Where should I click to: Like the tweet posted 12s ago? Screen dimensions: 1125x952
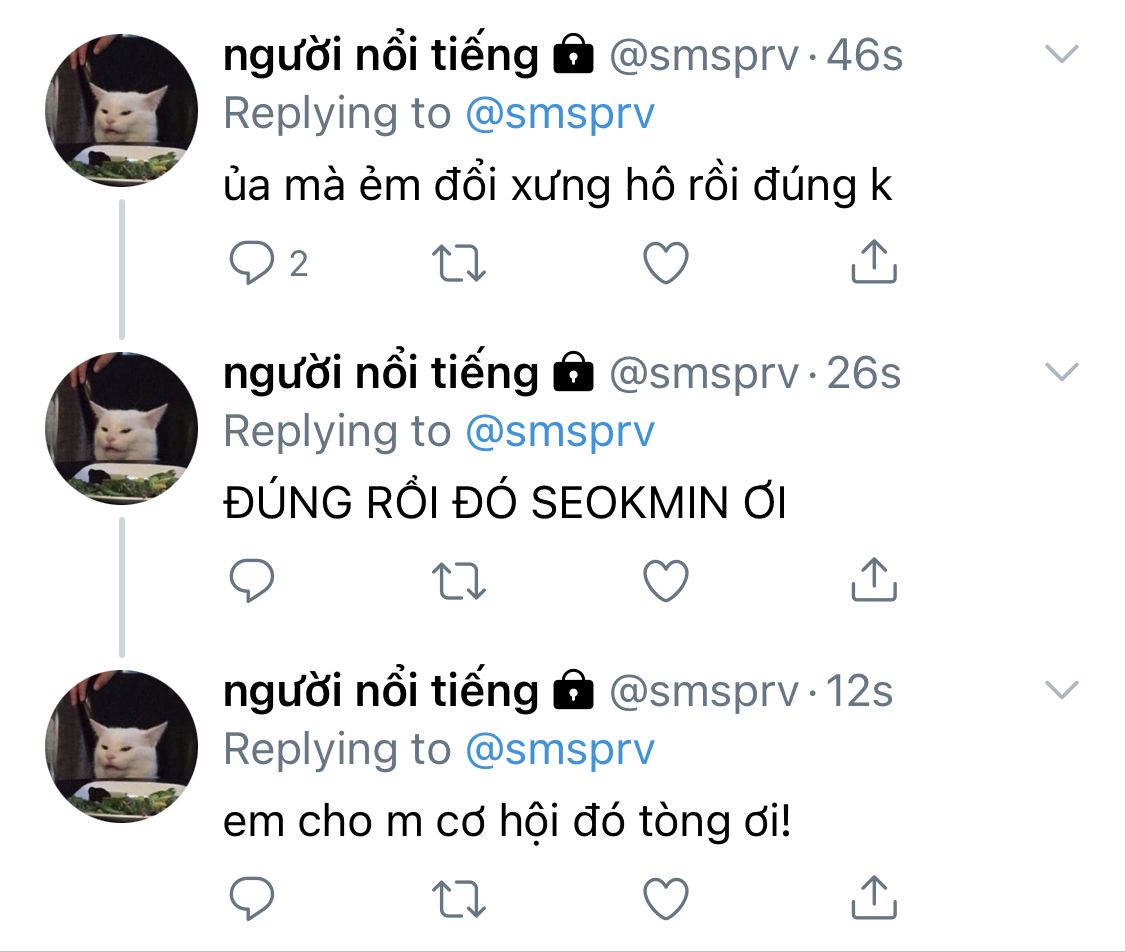665,898
